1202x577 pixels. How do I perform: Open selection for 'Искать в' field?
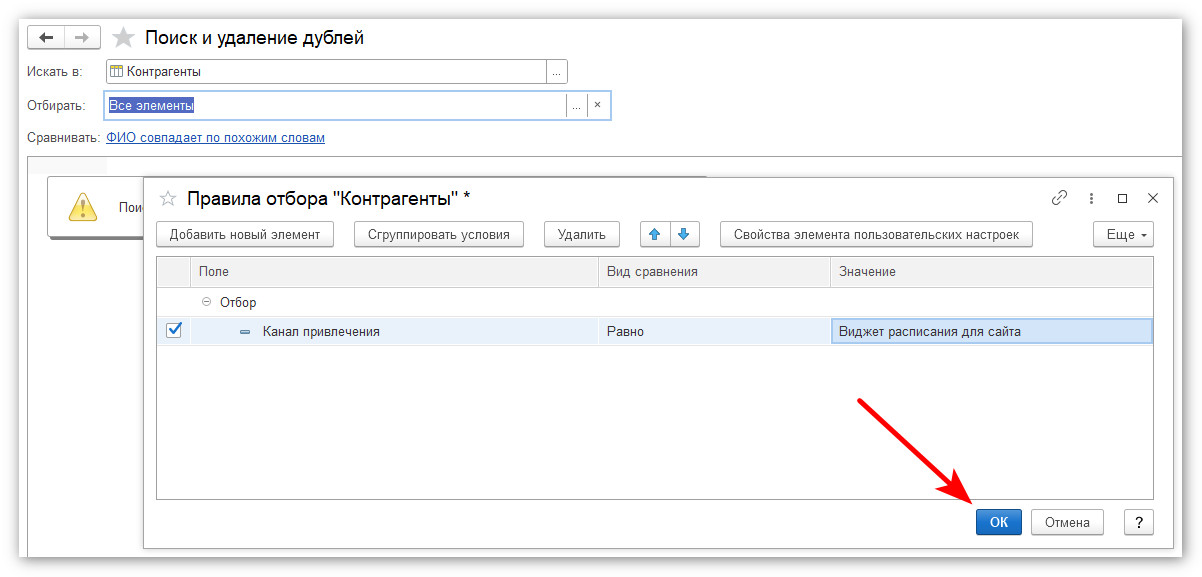tap(556, 72)
